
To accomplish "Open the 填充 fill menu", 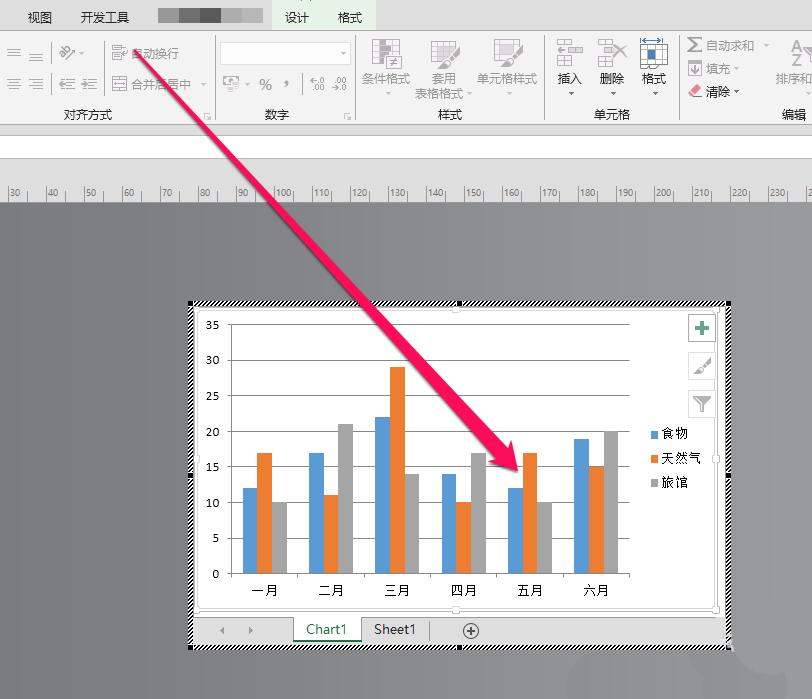I will coord(714,68).
